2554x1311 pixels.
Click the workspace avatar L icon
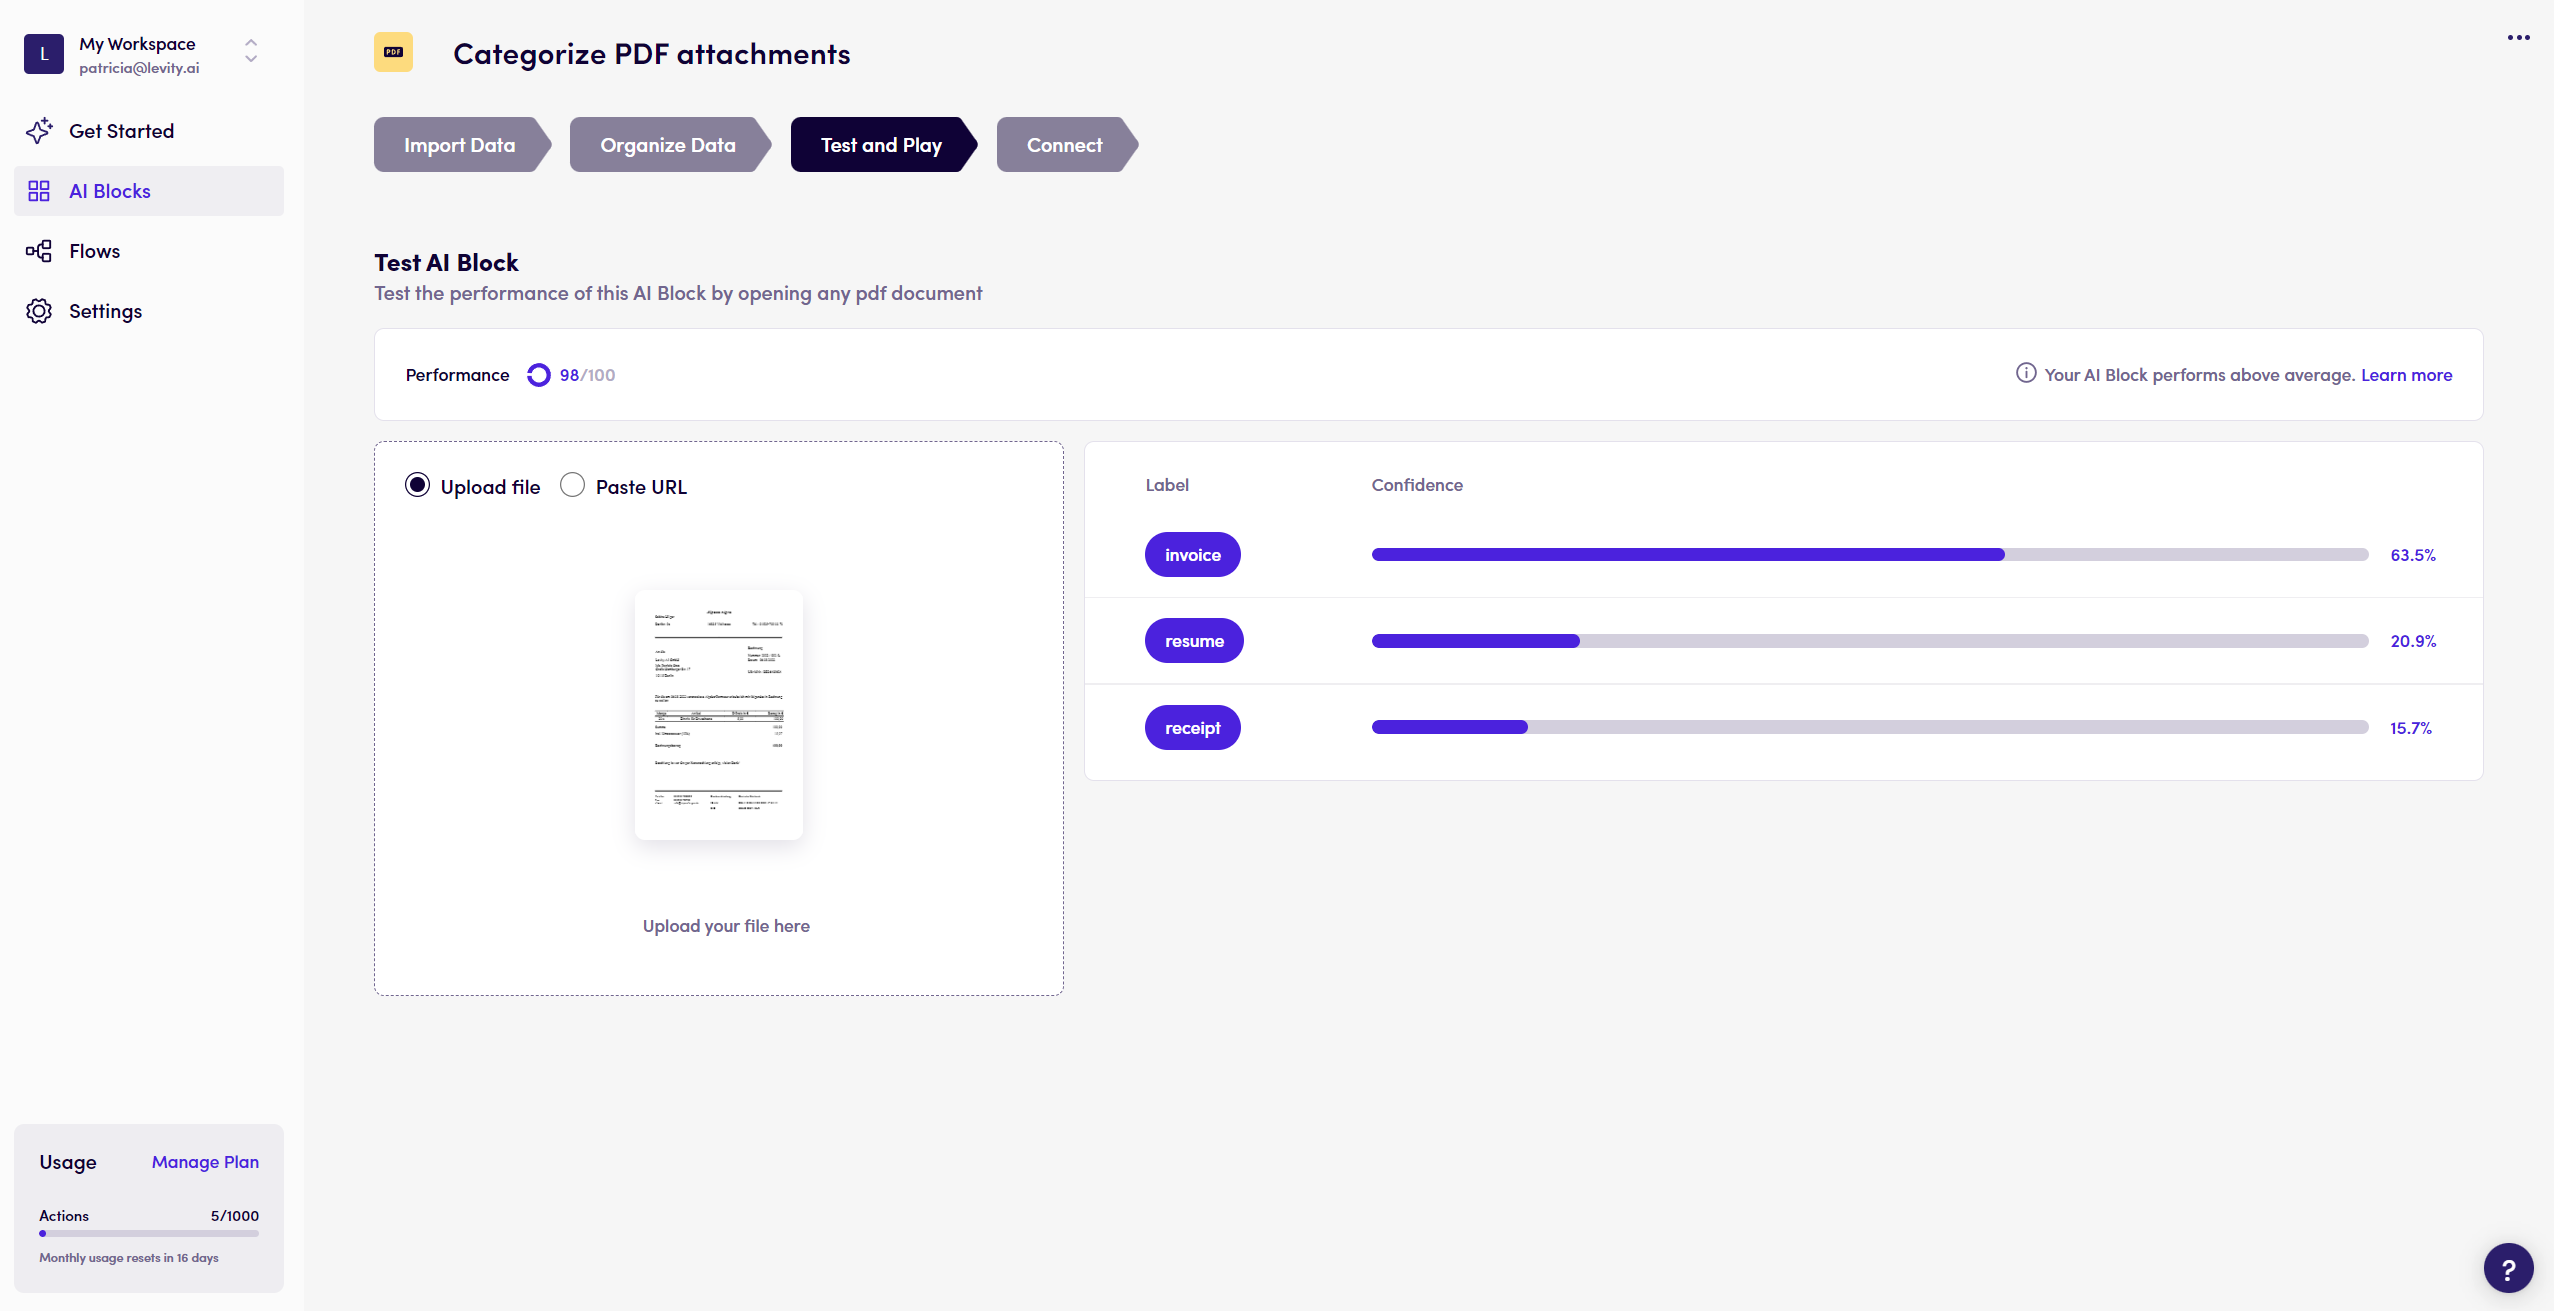[x=44, y=54]
